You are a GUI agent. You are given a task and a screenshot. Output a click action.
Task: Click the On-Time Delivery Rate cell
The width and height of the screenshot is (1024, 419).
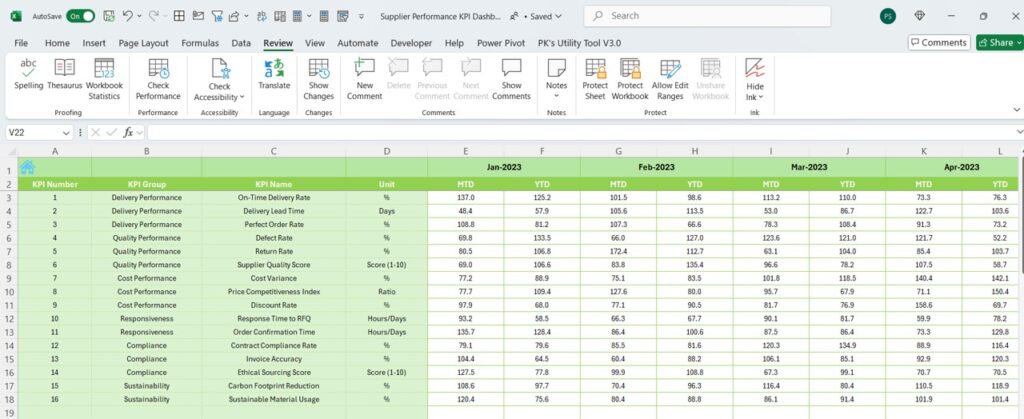click(274, 198)
